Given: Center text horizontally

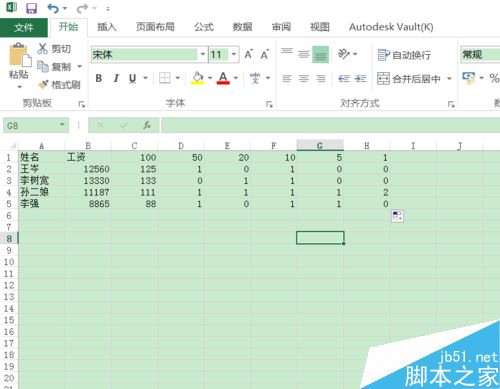Looking at the screenshot, I should (x=304, y=79).
